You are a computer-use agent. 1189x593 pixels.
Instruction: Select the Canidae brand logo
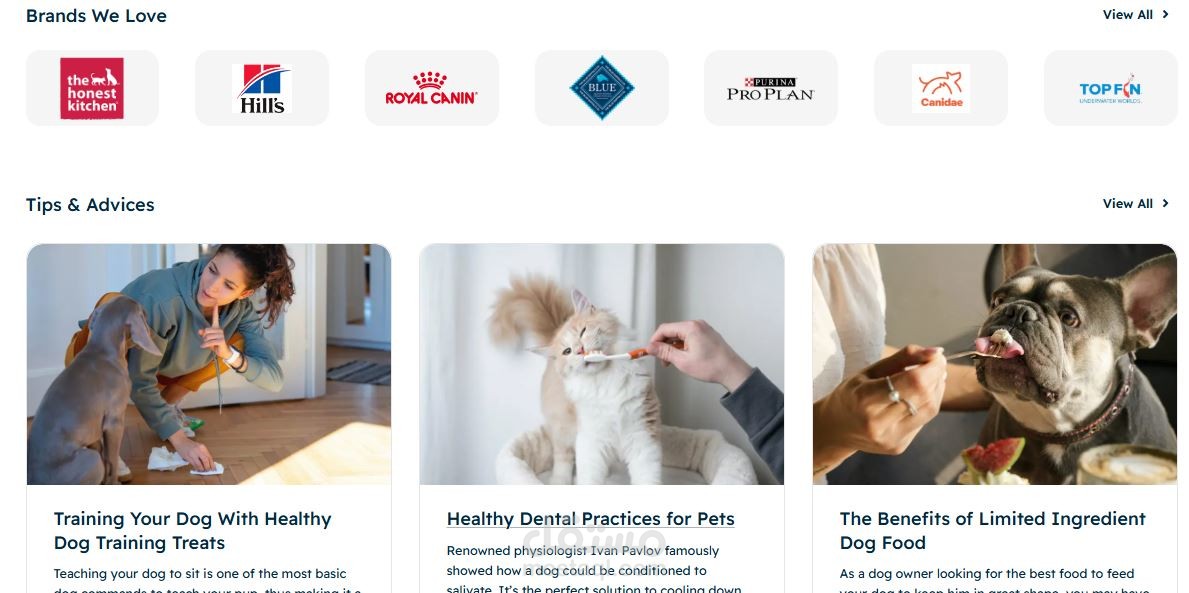coord(940,89)
